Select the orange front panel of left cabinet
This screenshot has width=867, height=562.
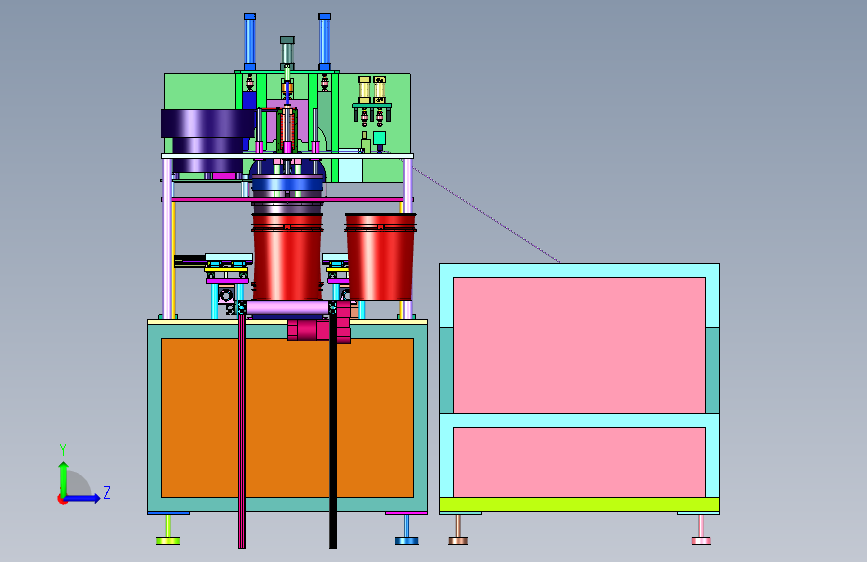[x=288, y=418]
